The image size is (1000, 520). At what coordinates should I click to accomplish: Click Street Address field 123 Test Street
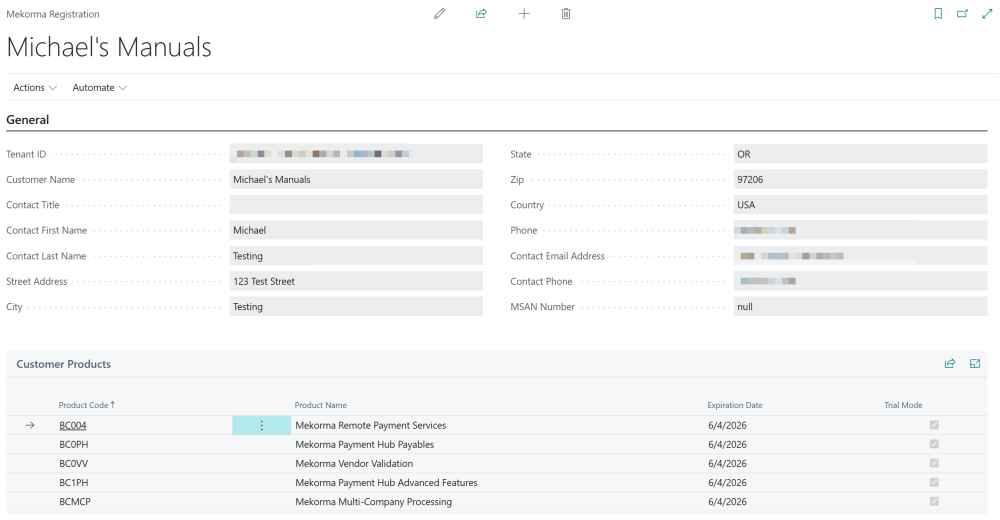[356, 281]
